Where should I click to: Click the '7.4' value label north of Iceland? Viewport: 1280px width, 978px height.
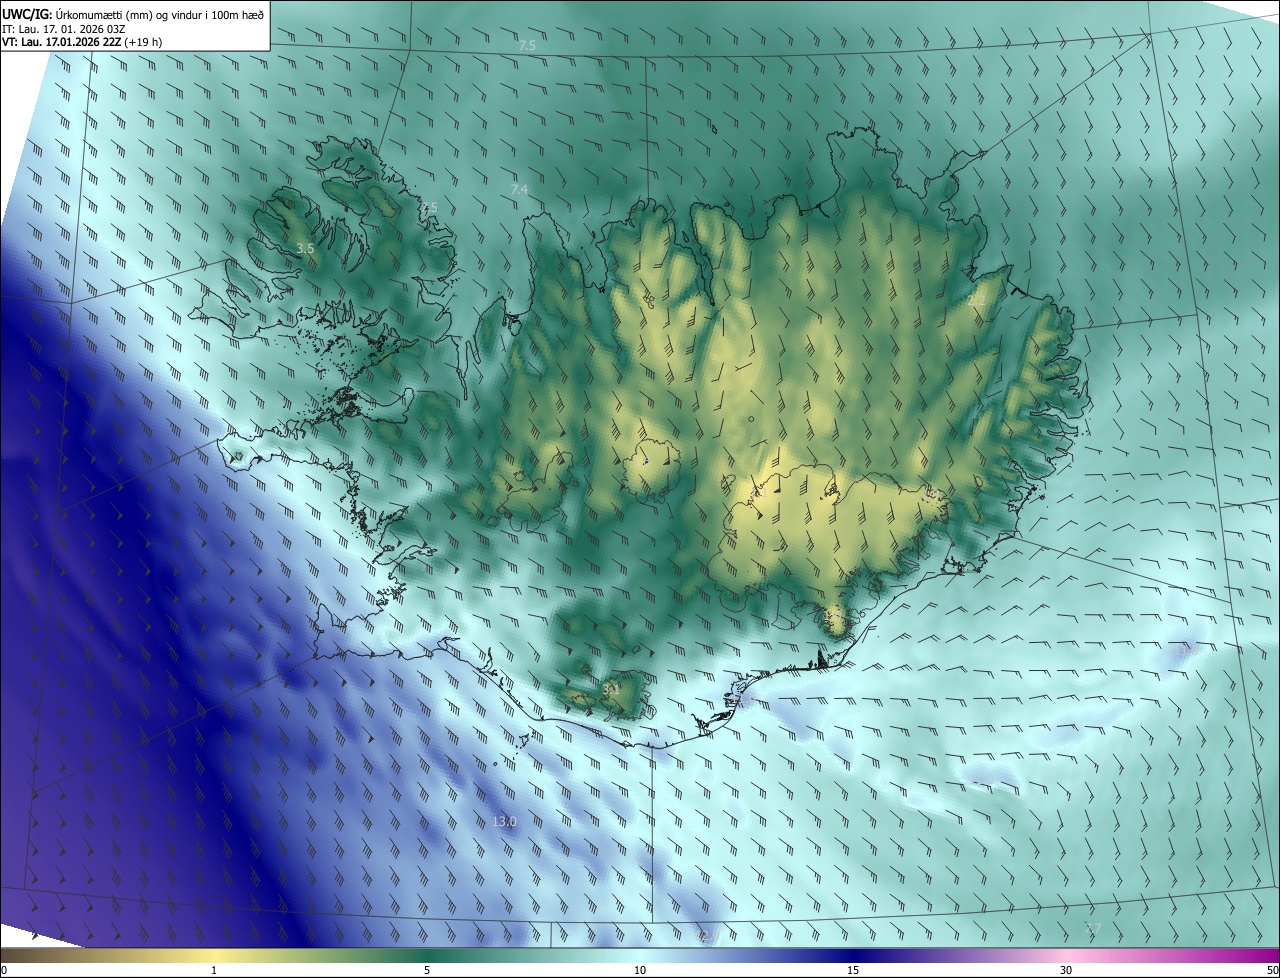coord(519,189)
